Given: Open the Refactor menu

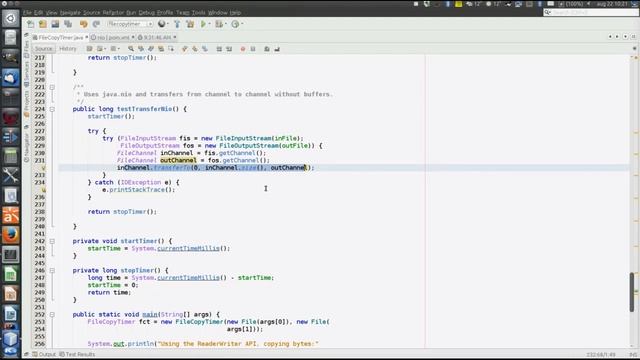Looking at the screenshot, I should click(x=113, y=13).
